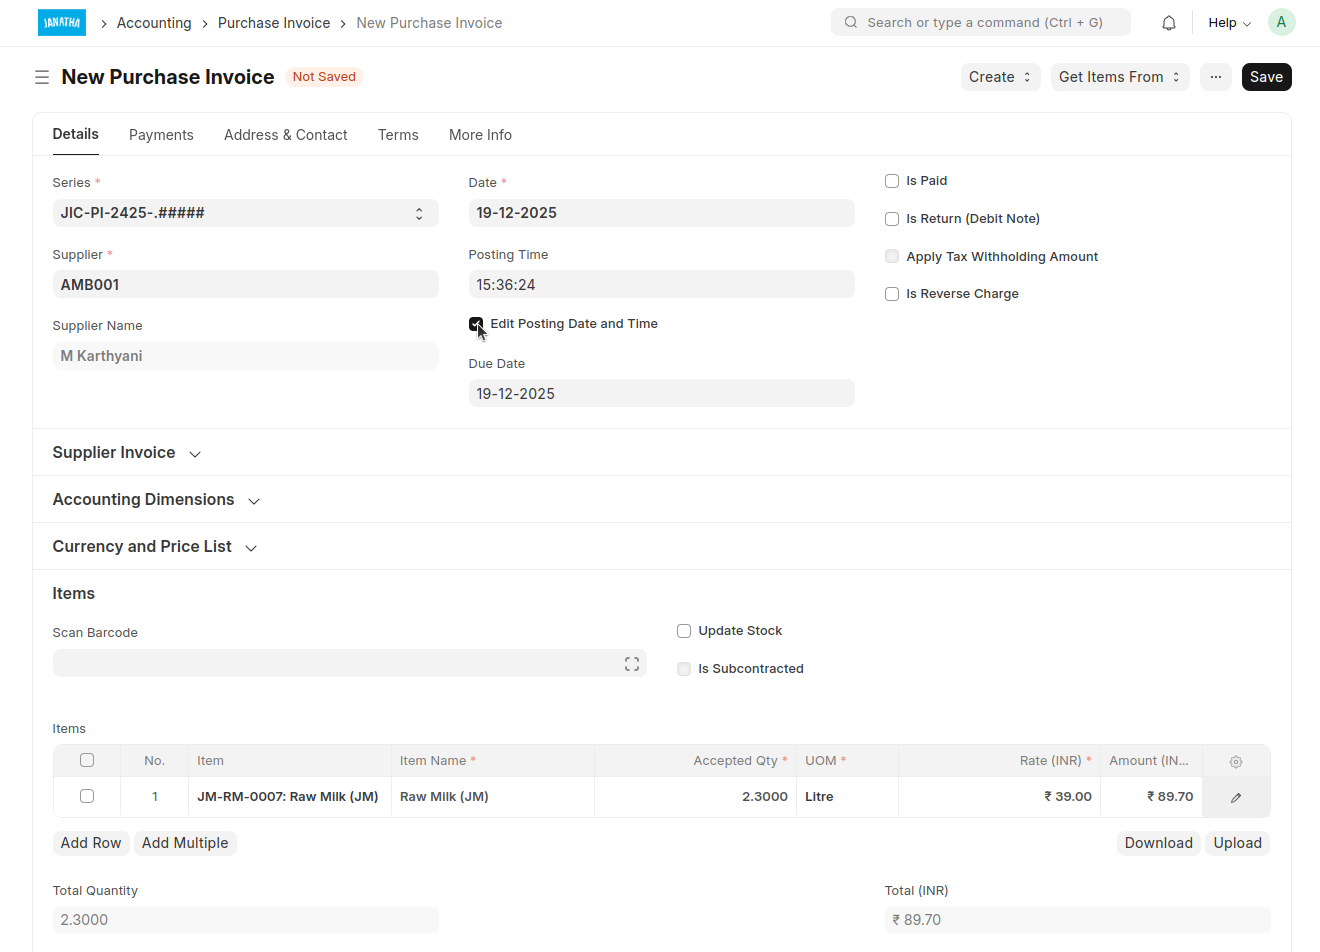Uncheck Edit Posting Date and Time
The image size is (1320, 952).
coord(476,324)
